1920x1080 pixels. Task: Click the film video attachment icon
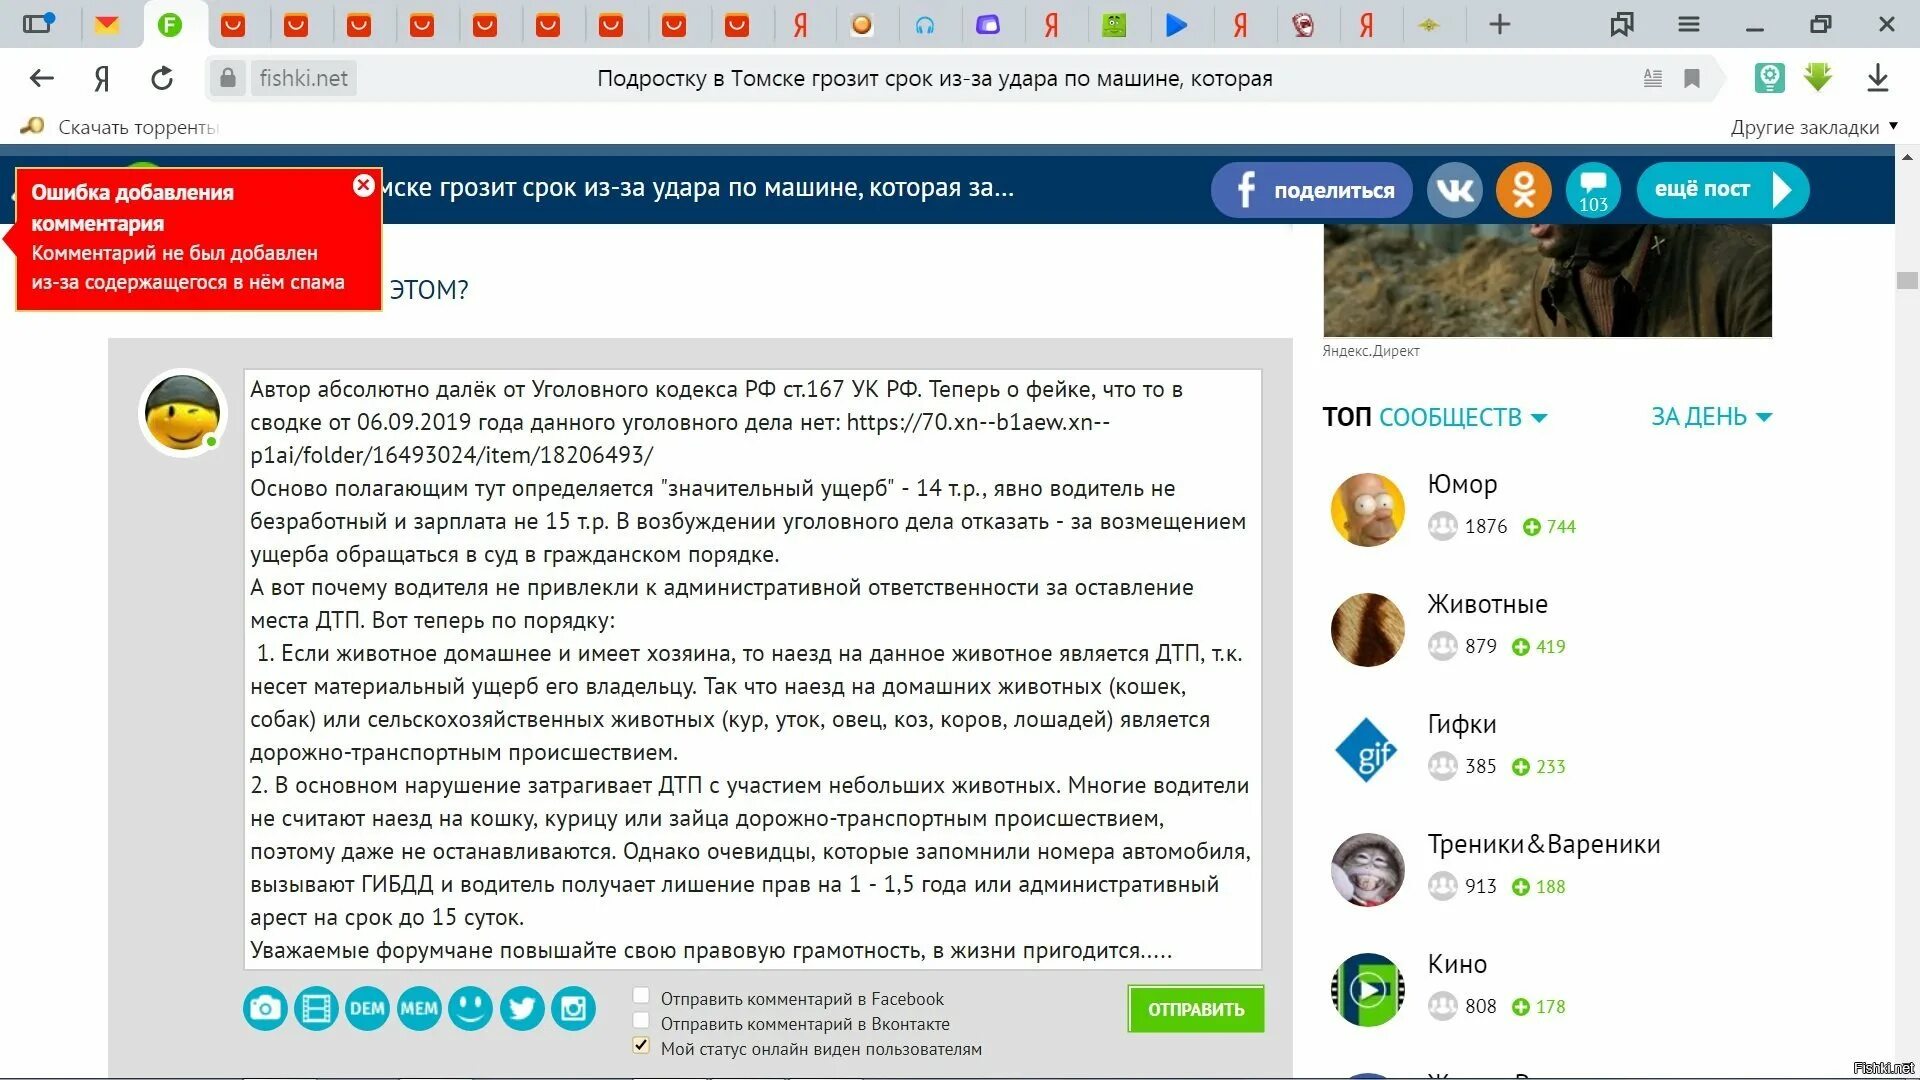[x=316, y=1008]
